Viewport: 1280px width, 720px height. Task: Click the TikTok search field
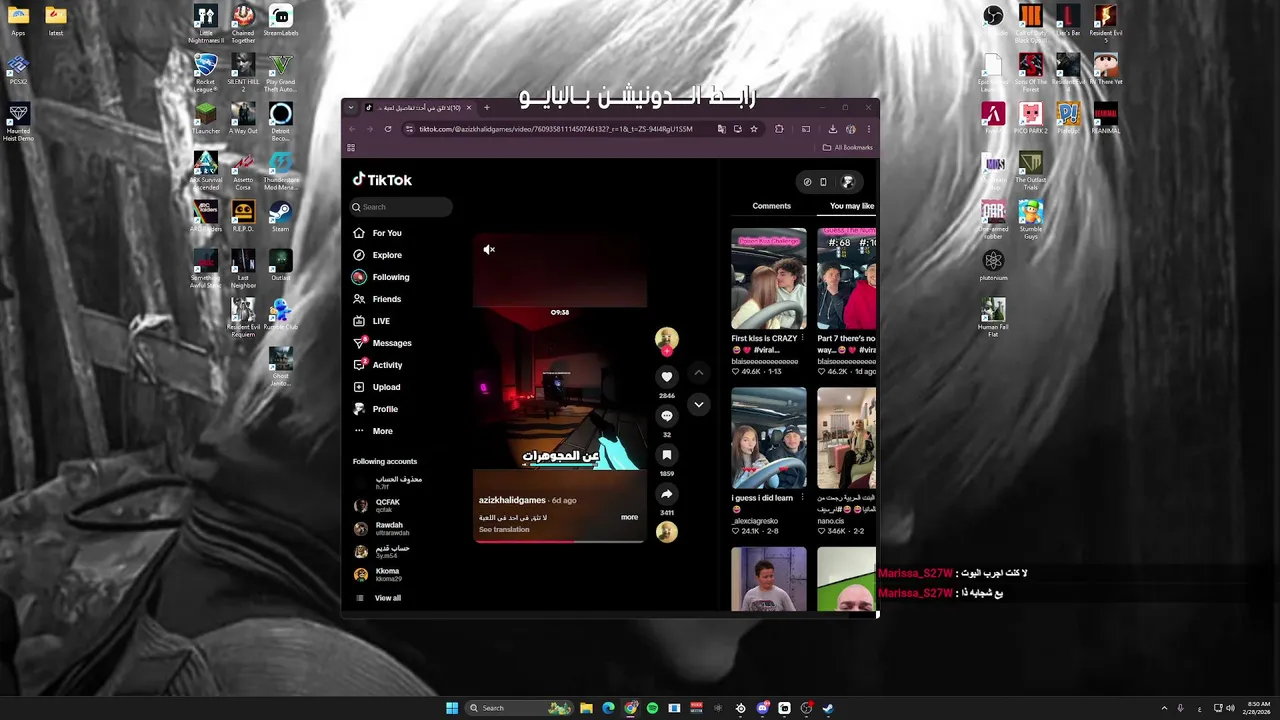pos(401,207)
